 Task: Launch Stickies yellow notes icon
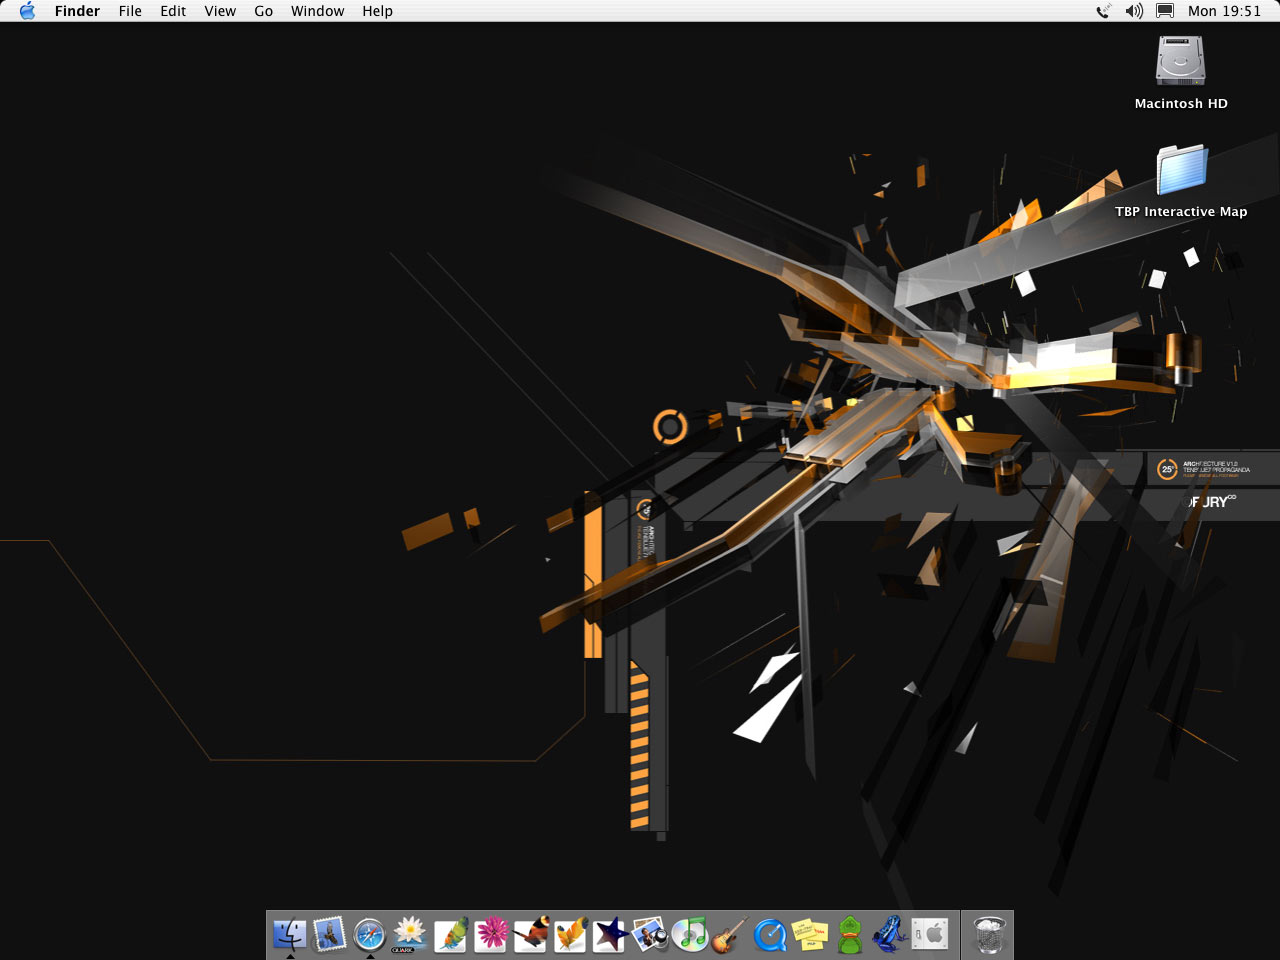pyautogui.click(x=810, y=935)
